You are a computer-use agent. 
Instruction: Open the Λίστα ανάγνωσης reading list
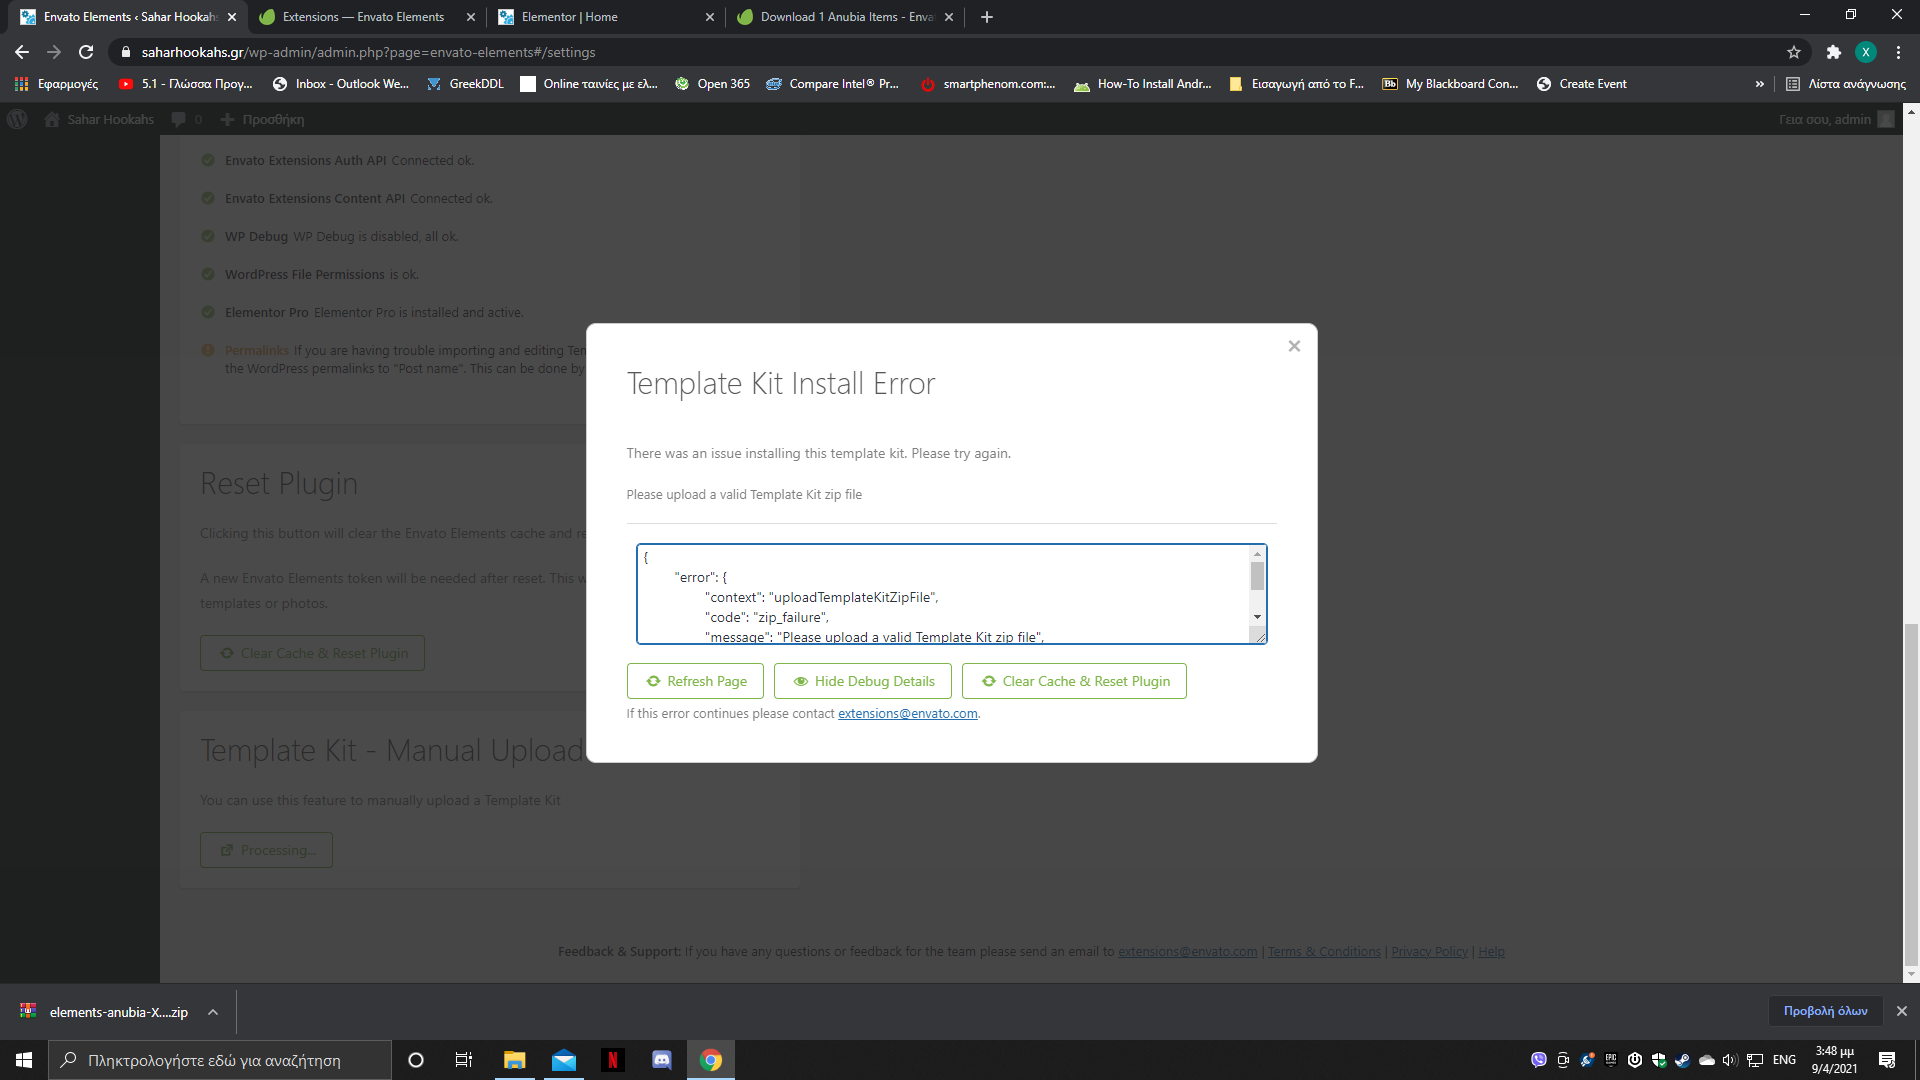coord(1846,84)
